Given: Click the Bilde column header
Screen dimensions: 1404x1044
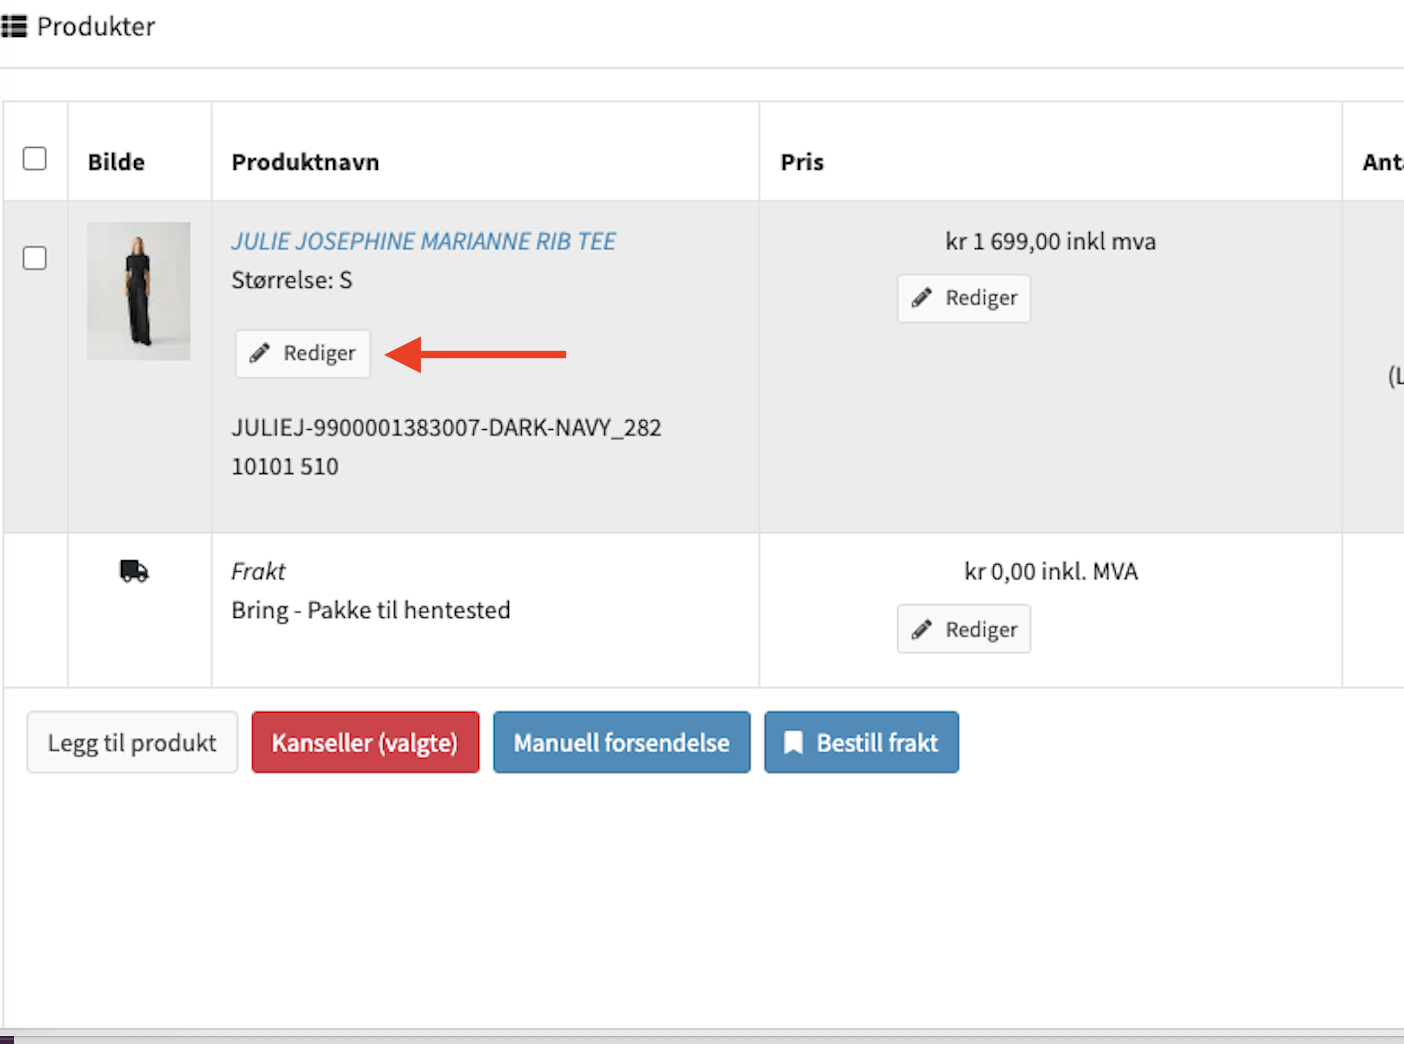Looking at the screenshot, I should pos(116,162).
